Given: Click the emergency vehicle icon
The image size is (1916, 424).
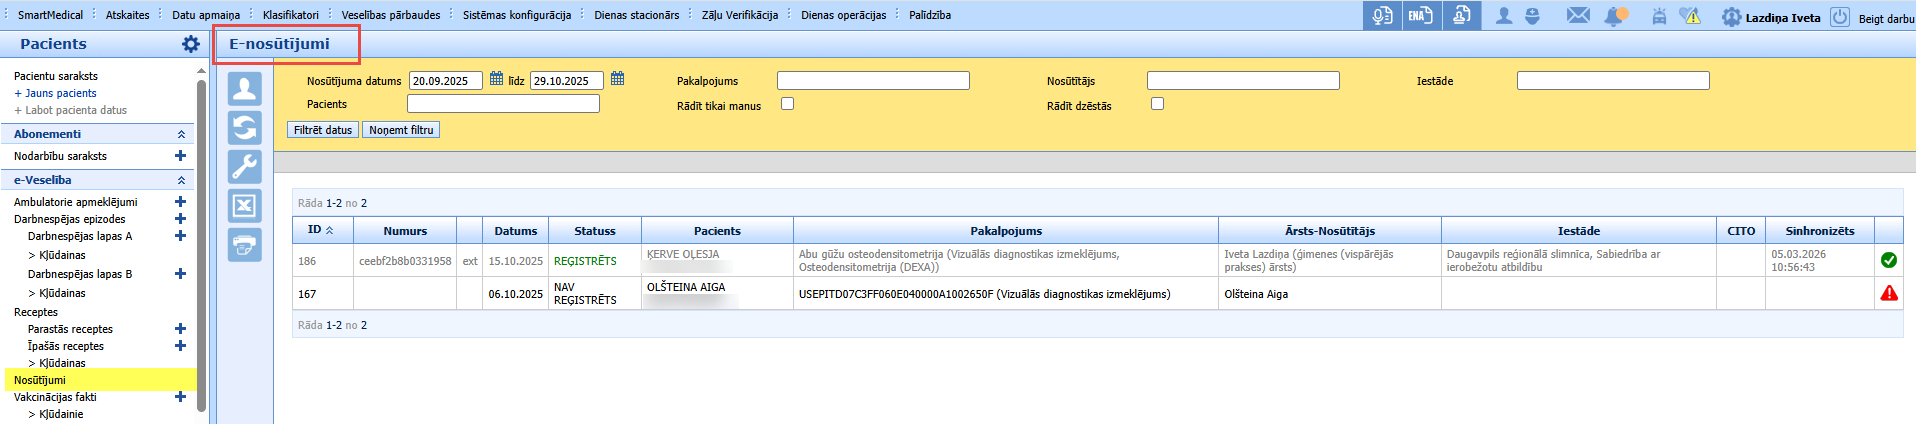Looking at the screenshot, I should 1659,17.
